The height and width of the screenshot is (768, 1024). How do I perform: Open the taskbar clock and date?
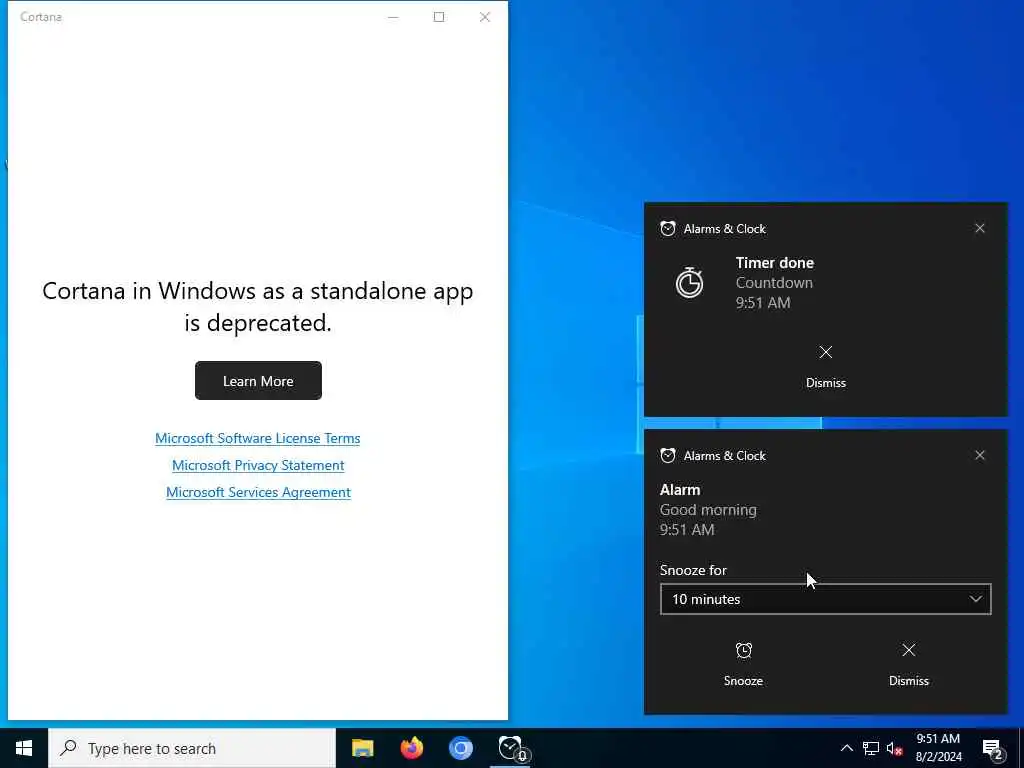pos(938,748)
